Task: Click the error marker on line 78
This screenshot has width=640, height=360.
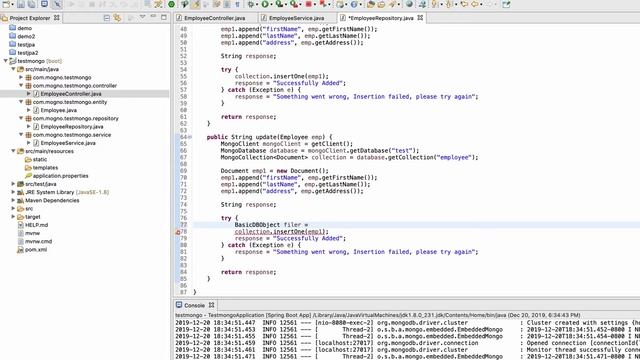Action: 178,232
